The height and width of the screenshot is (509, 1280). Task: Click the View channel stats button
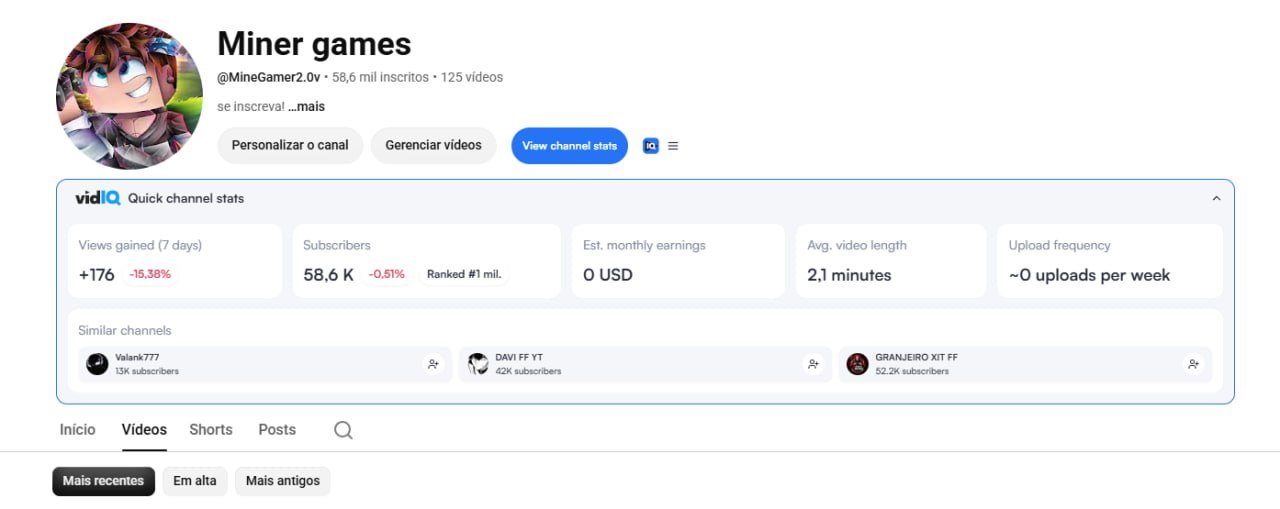(x=569, y=146)
